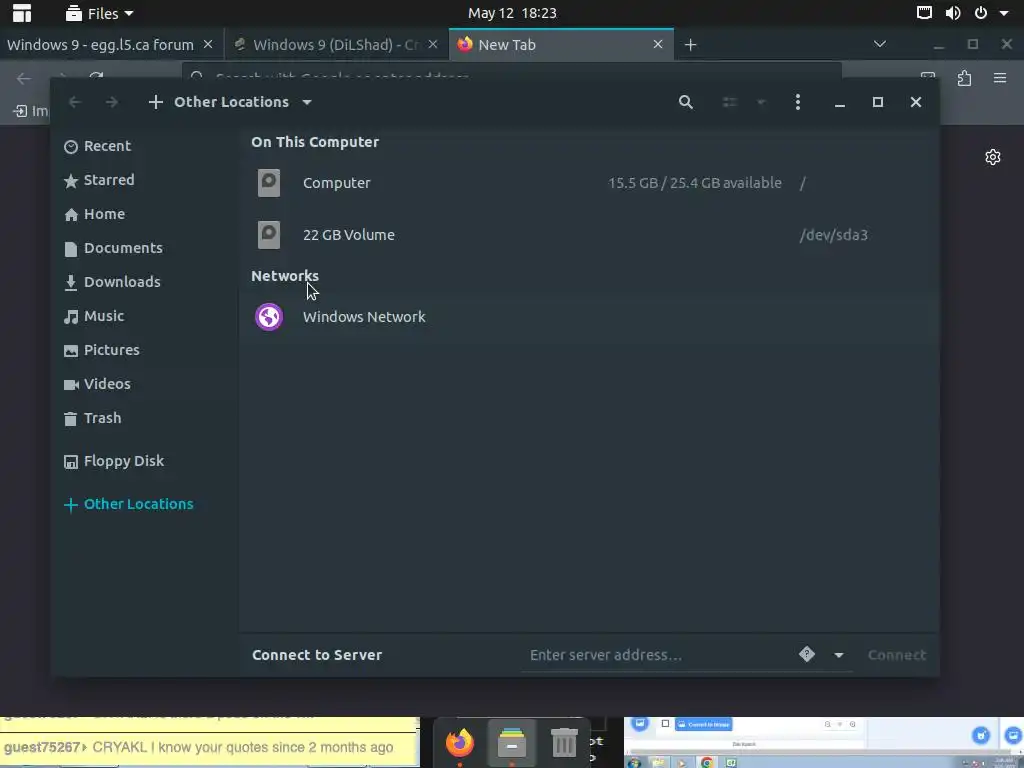Screen dimensions: 1024x768
Task: Open Trash in the sidebar
Action: click(93, 418)
